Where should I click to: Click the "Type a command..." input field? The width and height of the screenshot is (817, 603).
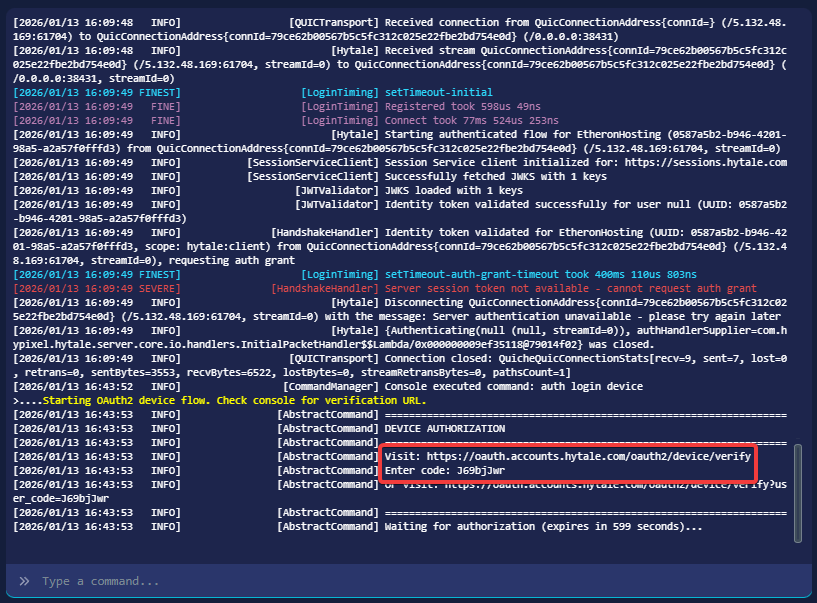400,581
